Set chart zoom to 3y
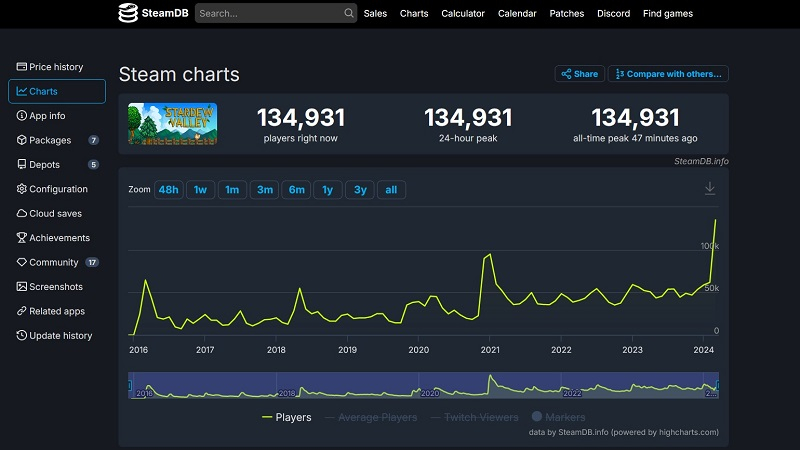This screenshot has height=450, width=800. click(x=360, y=190)
